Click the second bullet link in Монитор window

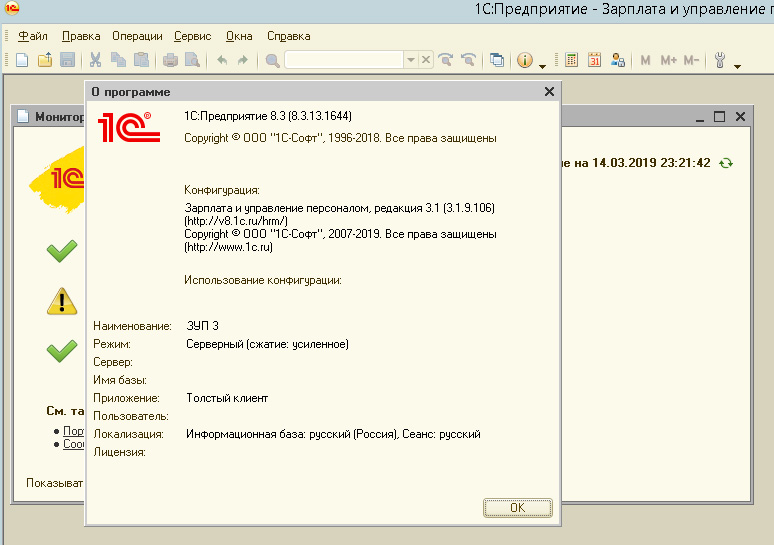74,444
